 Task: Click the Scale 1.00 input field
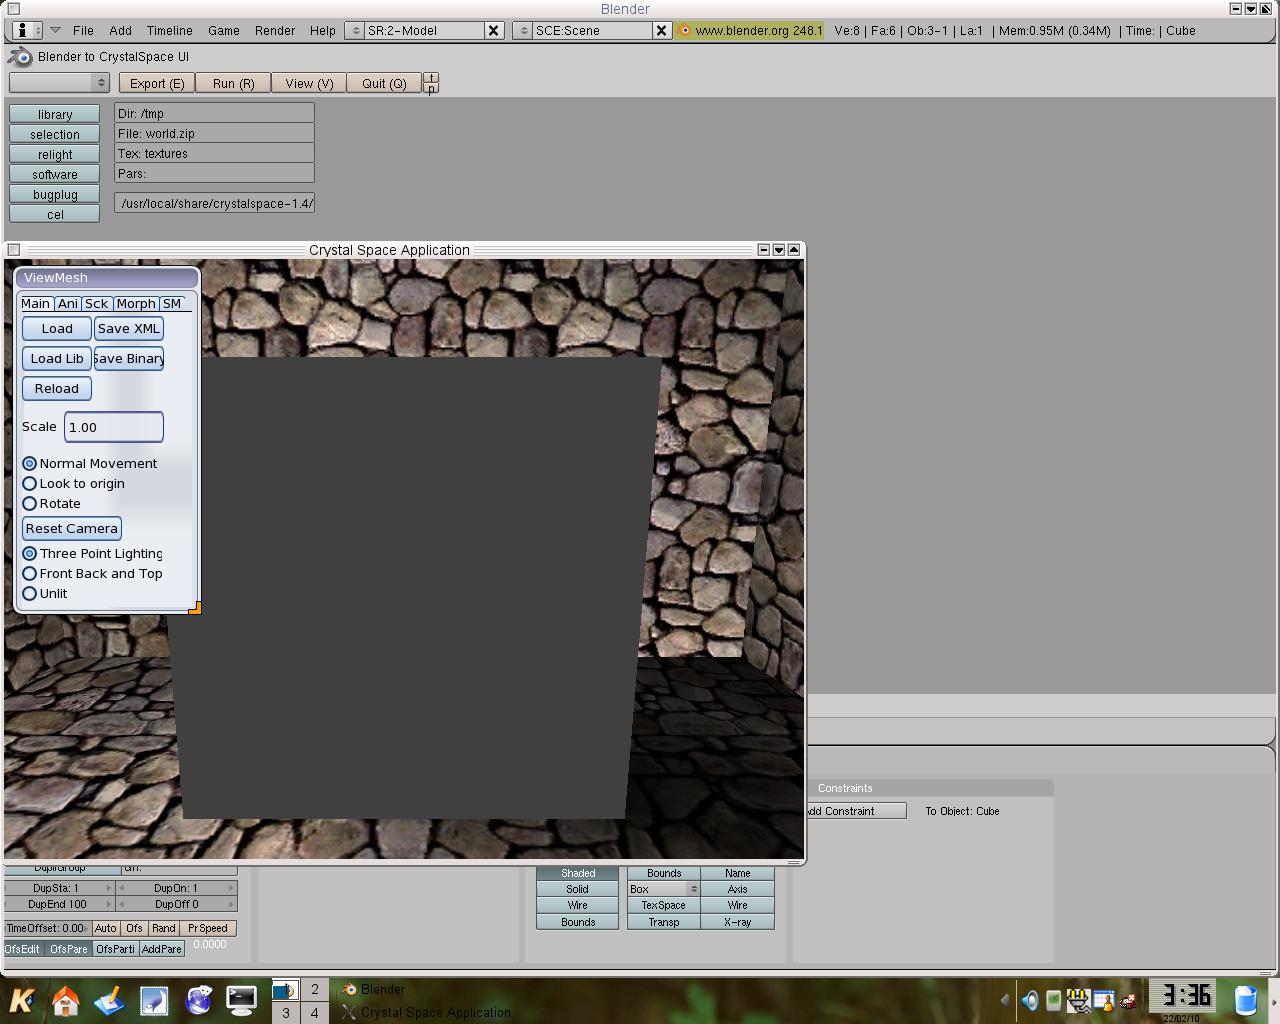114,427
